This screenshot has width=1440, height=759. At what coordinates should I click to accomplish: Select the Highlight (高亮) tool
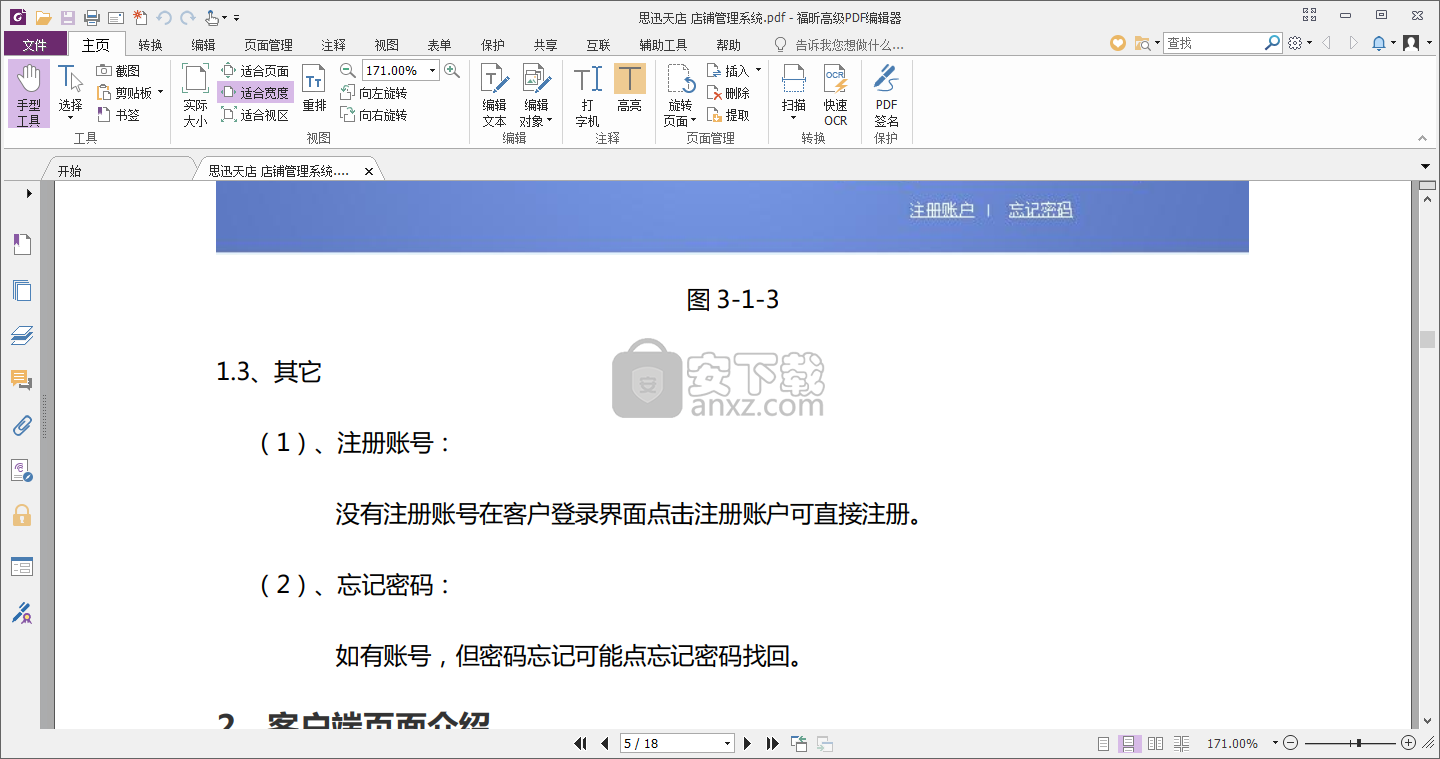[629, 88]
